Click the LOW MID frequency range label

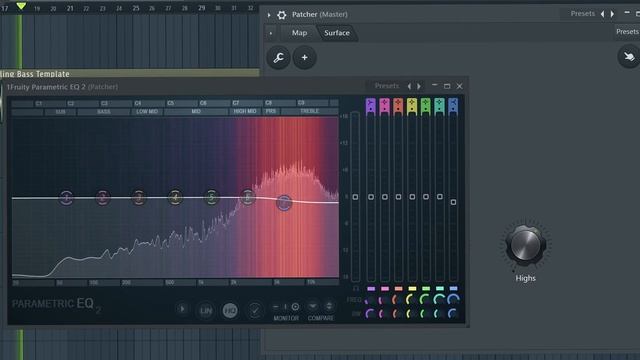point(147,111)
